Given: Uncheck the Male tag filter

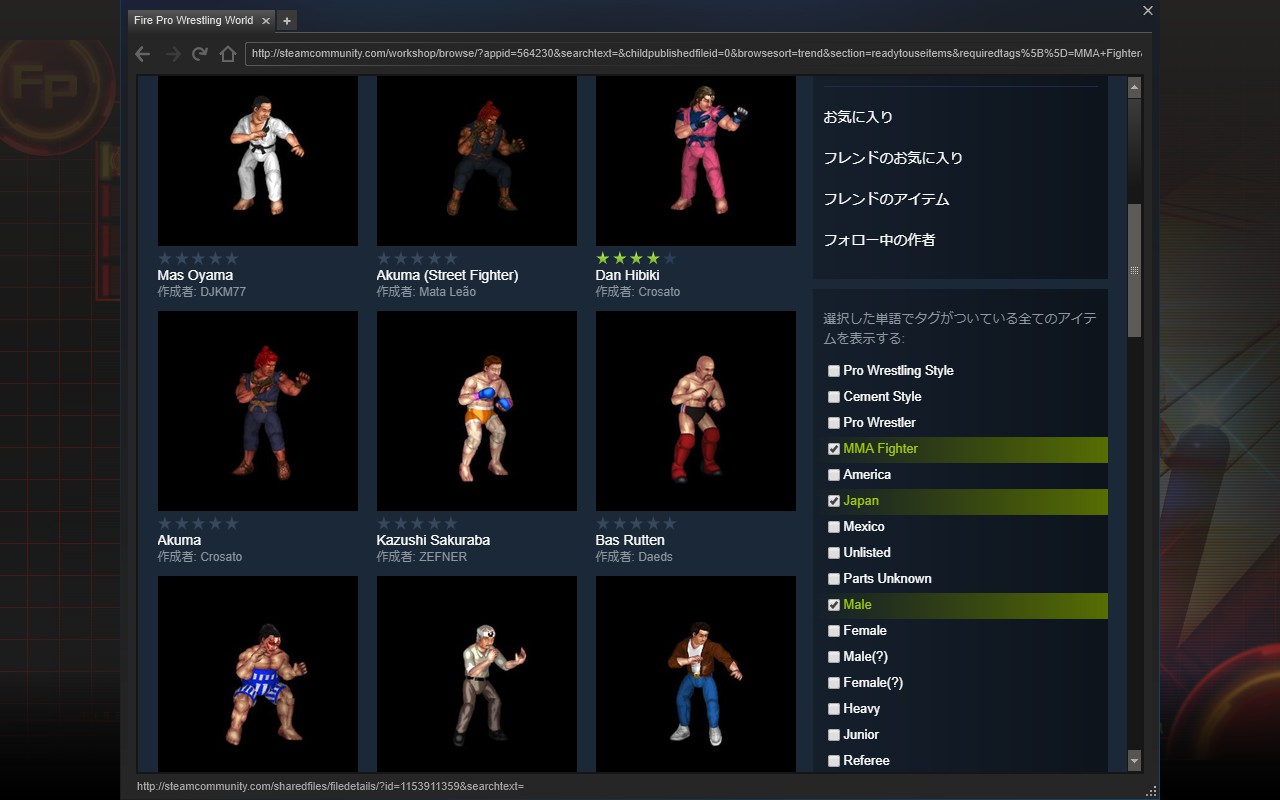Looking at the screenshot, I should tap(834, 605).
